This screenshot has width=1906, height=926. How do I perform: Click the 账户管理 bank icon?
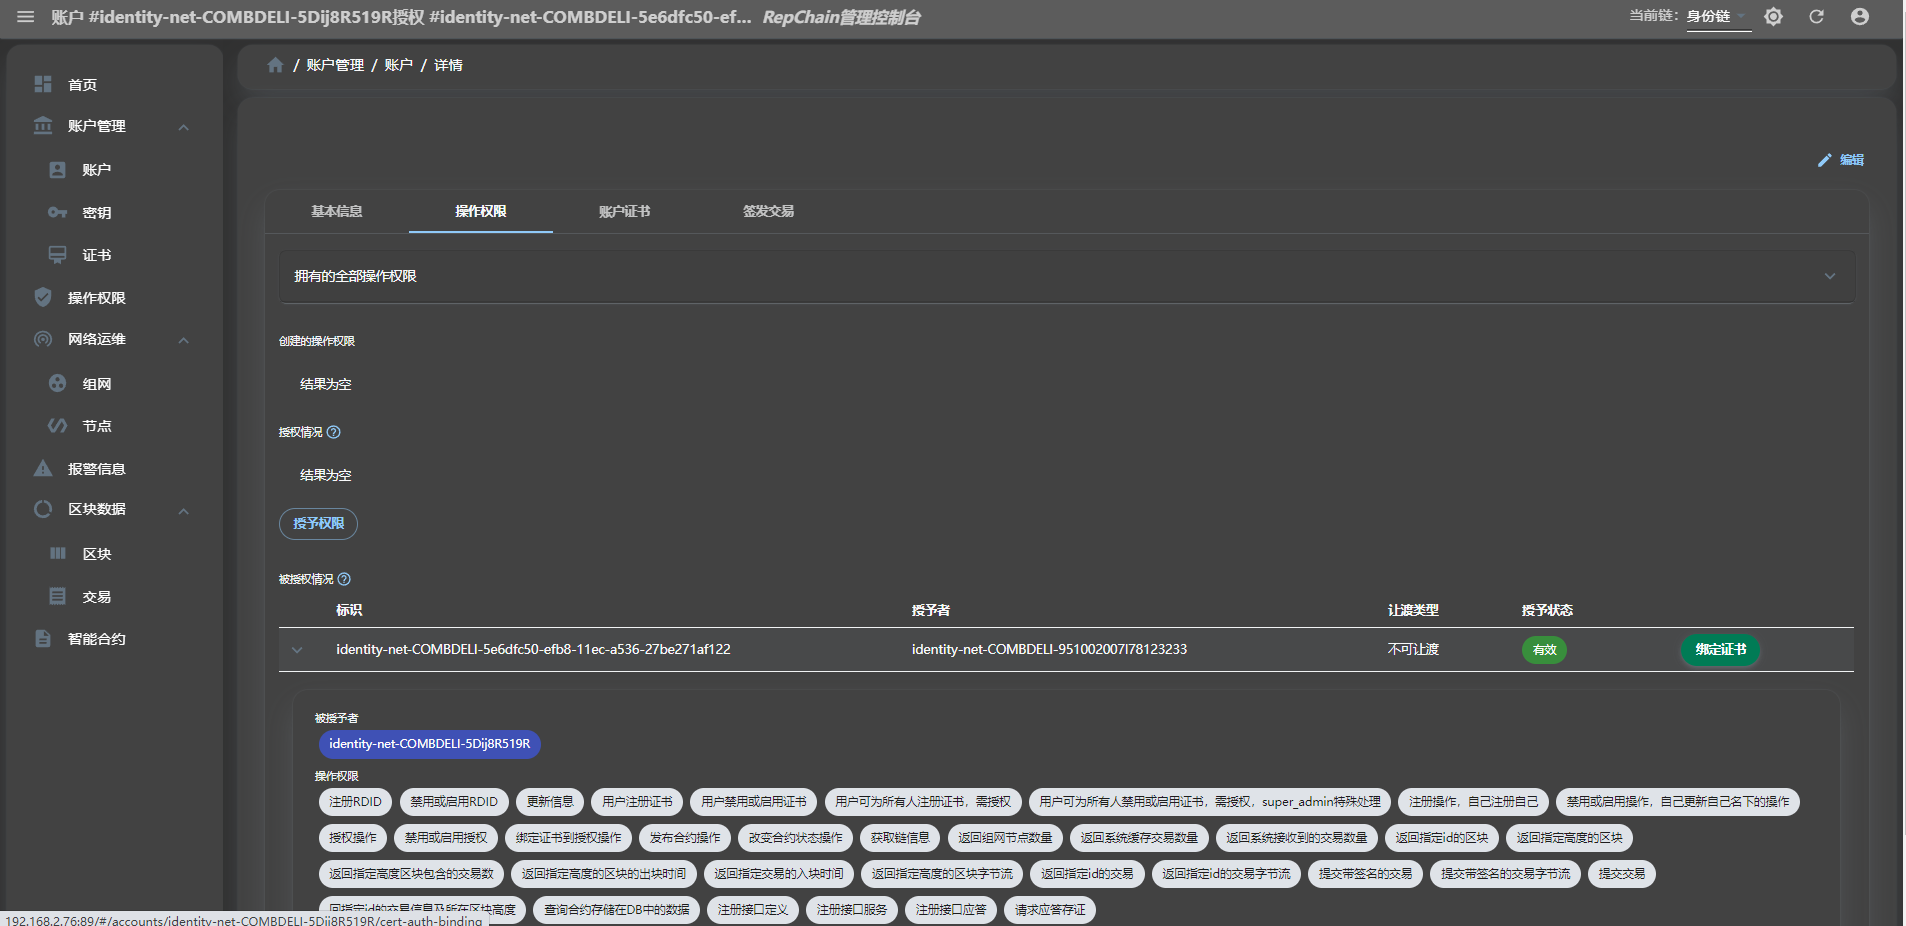tap(43, 126)
